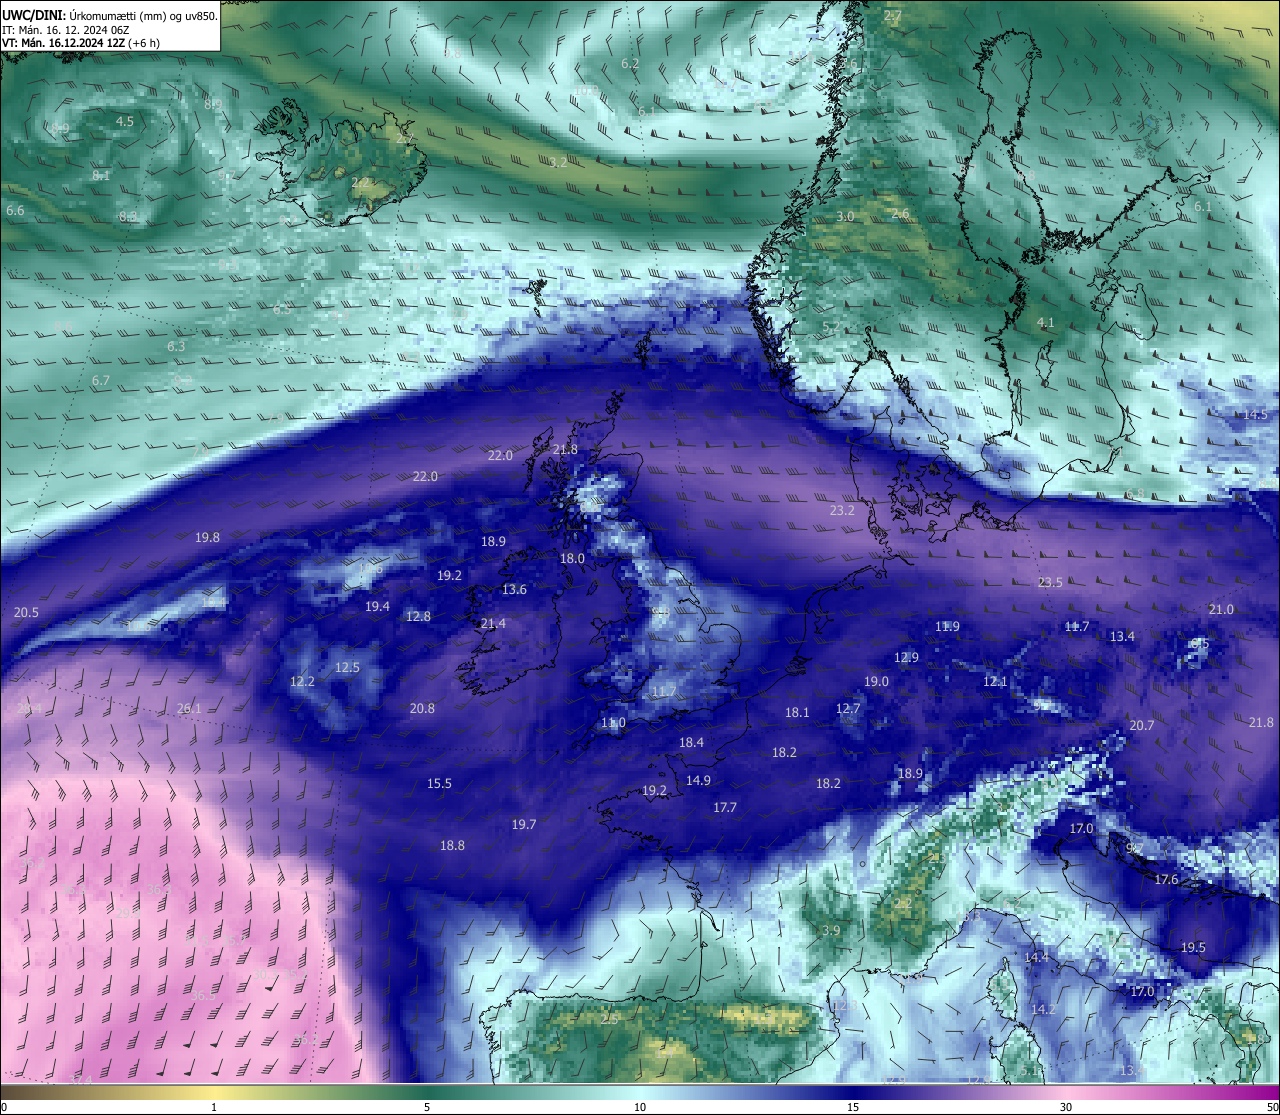Click the map value 3.9 over southern France
This screenshot has height=1115, width=1280.
pyautogui.click(x=831, y=930)
